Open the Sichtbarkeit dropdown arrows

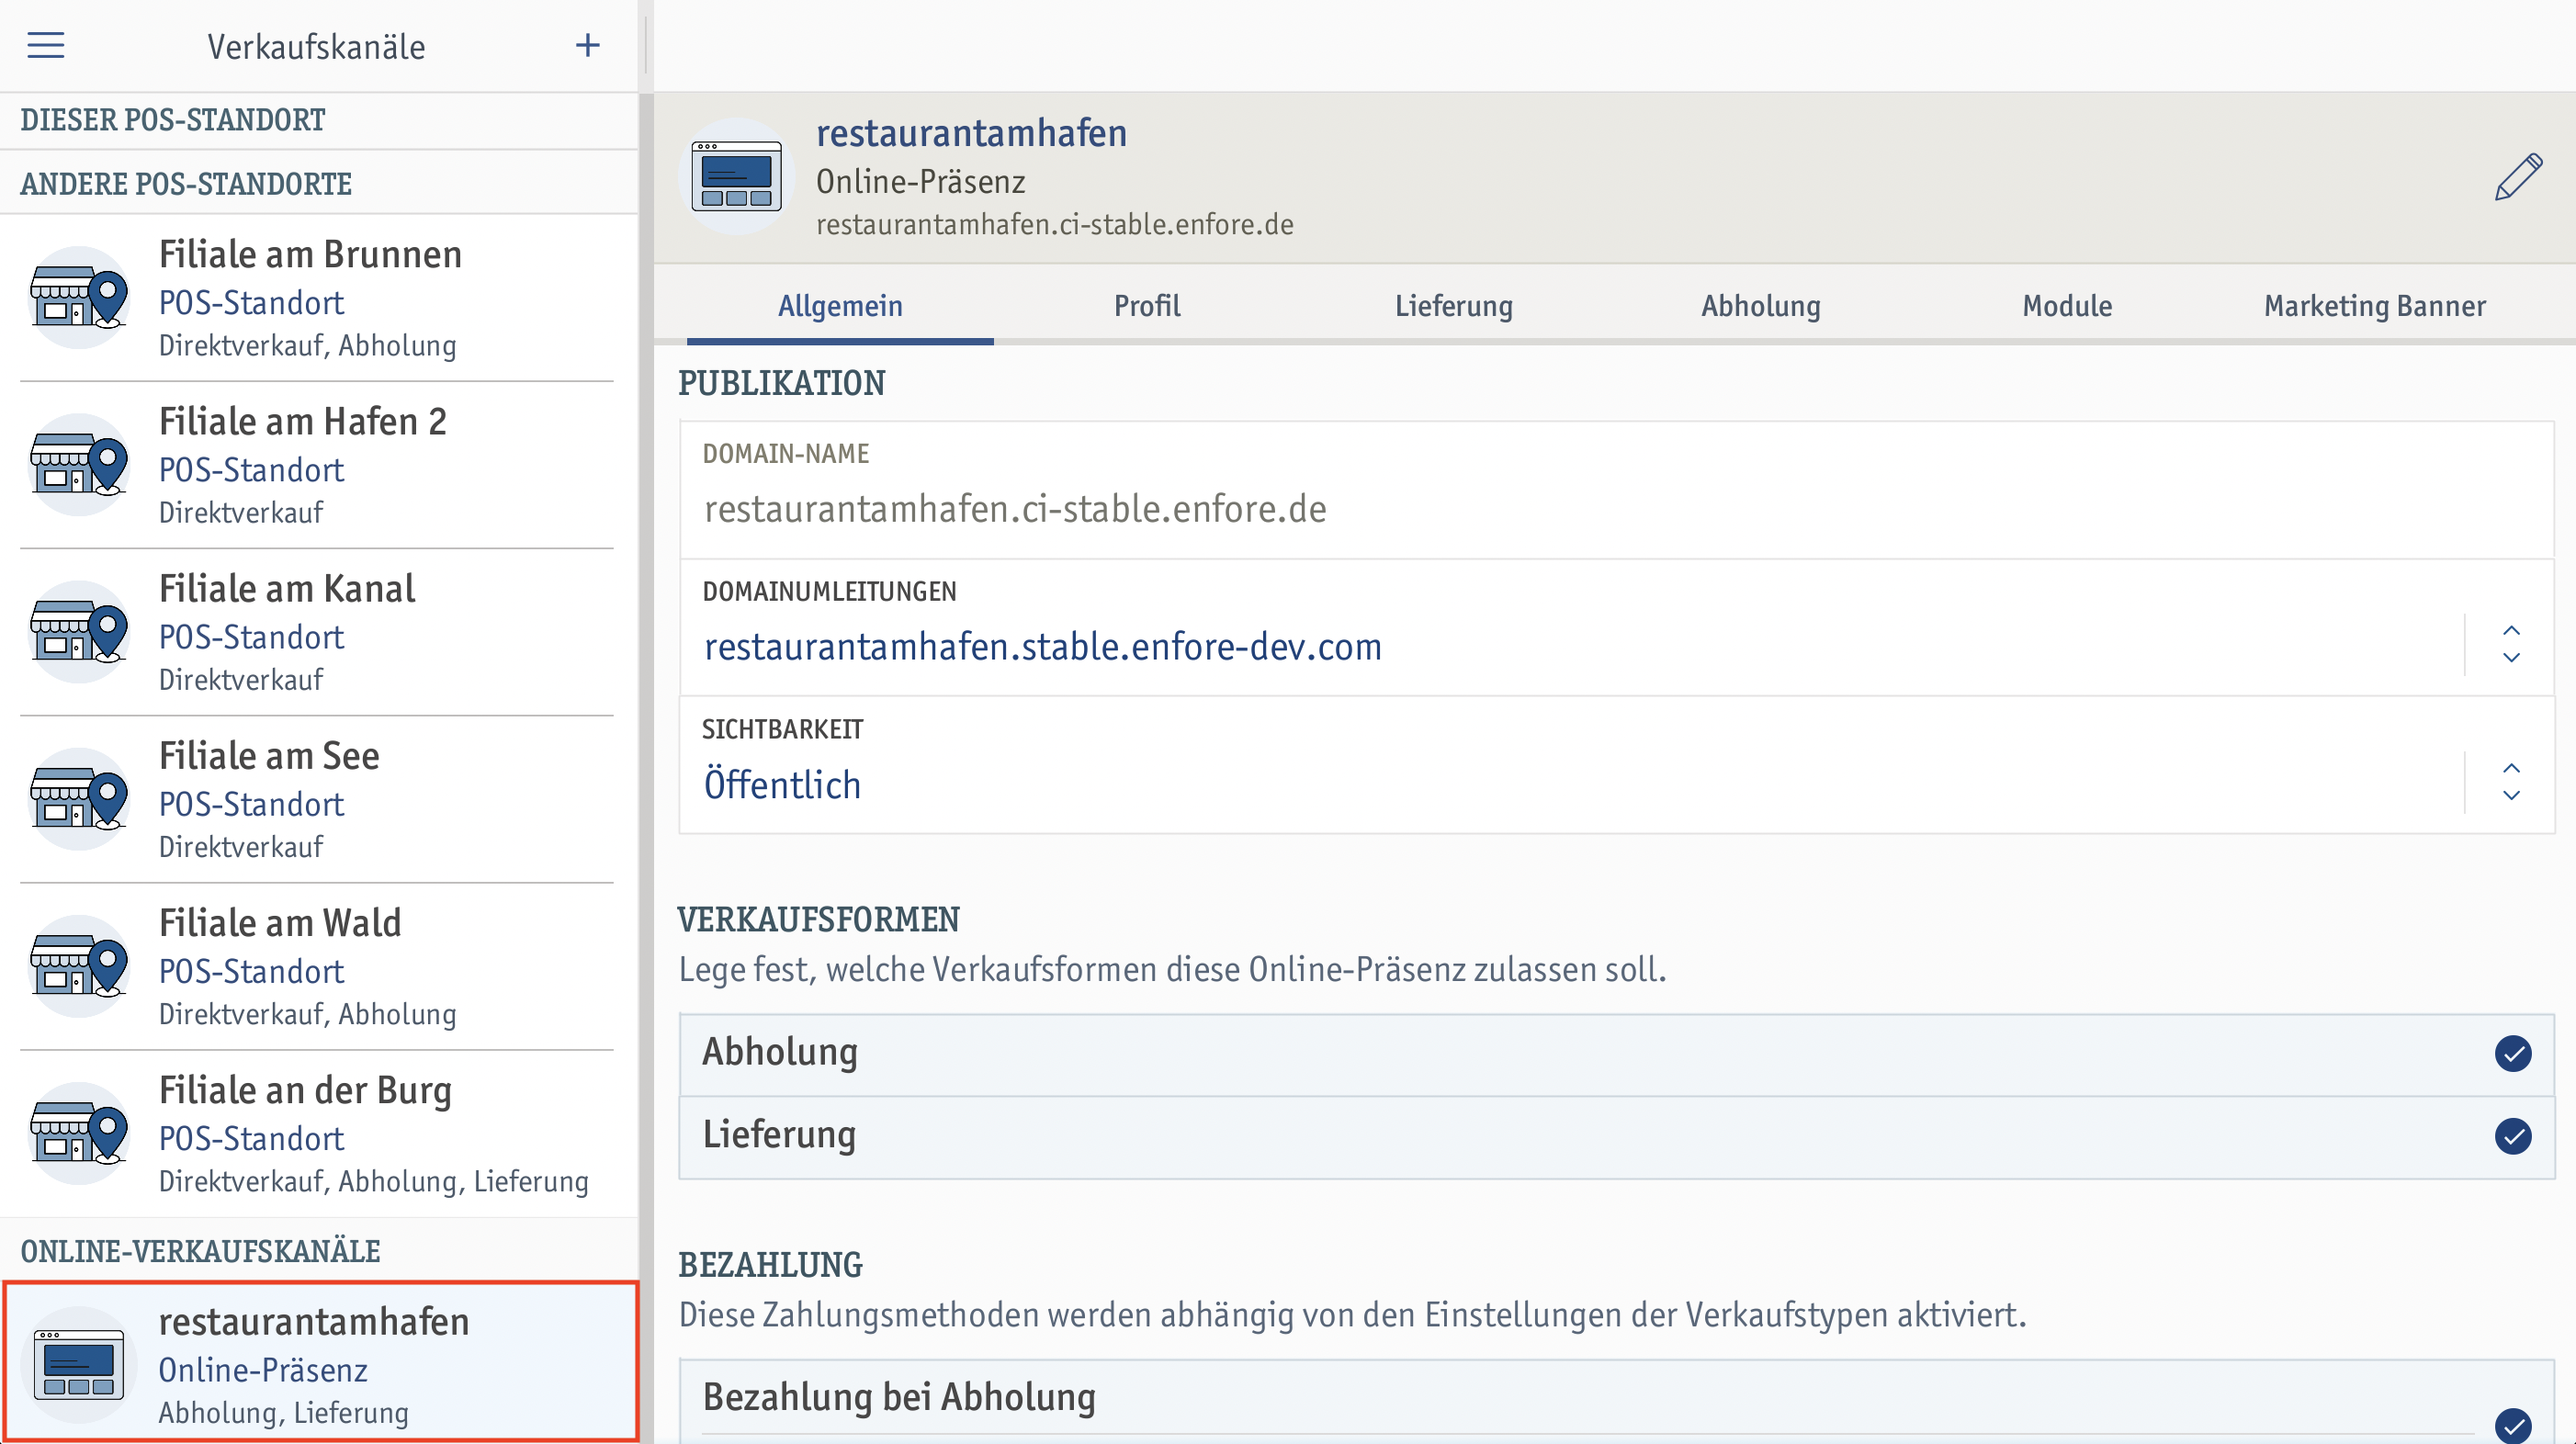tap(2511, 782)
